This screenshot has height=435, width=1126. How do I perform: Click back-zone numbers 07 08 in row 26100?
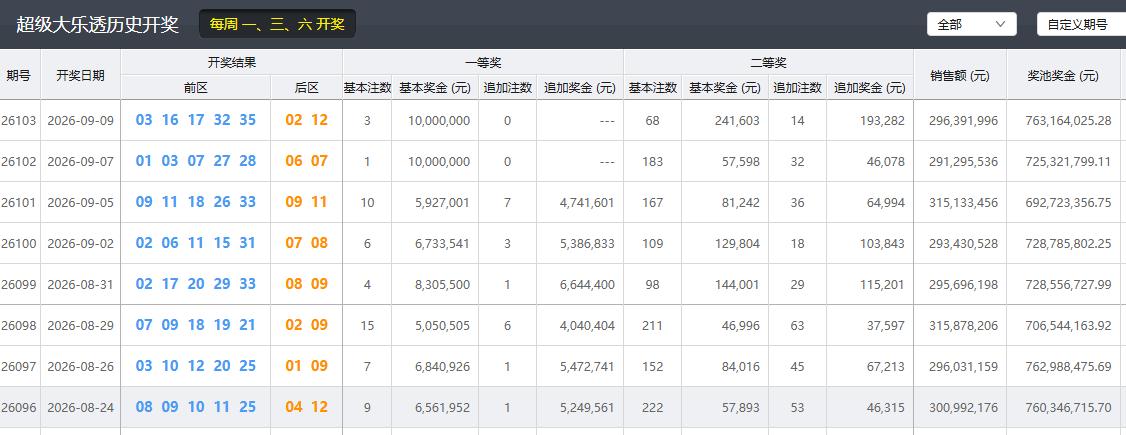pos(307,243)
